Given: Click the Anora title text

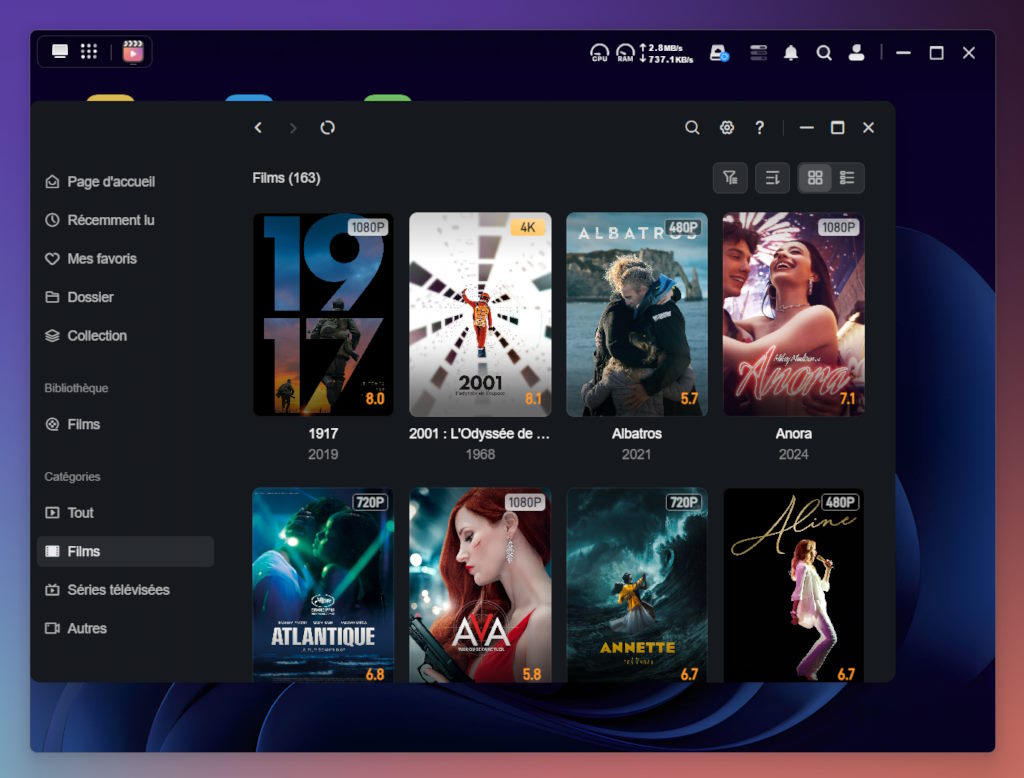Looking at the screenshot, I should [793, 434].
